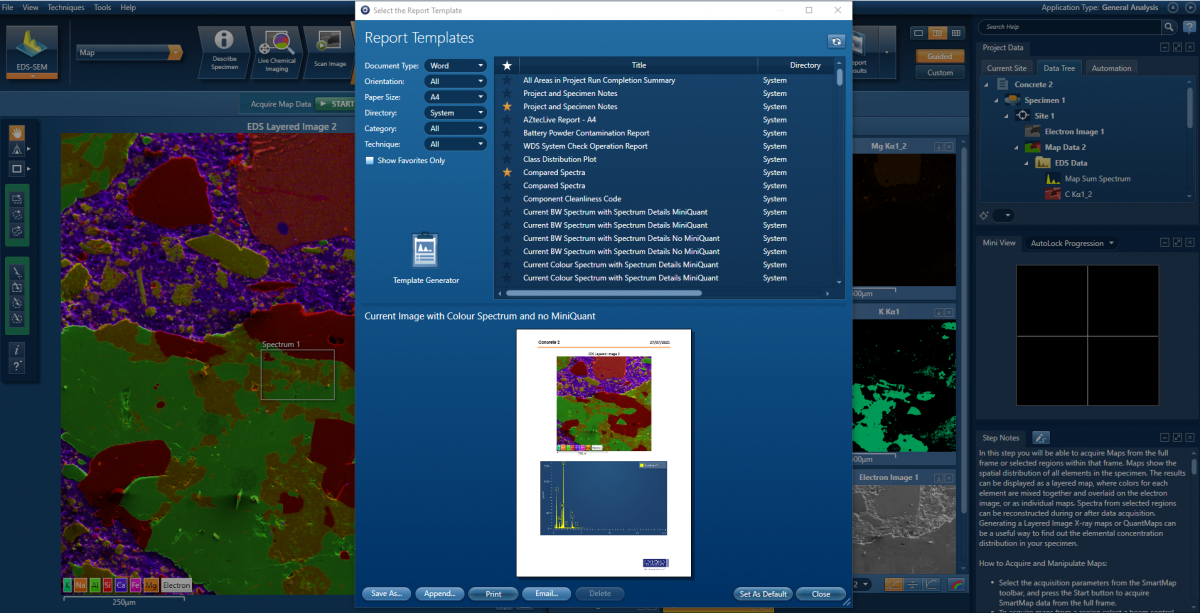Click the Set As Default button
Screen dimensions: 1200x613
click(x=762, y=593)
